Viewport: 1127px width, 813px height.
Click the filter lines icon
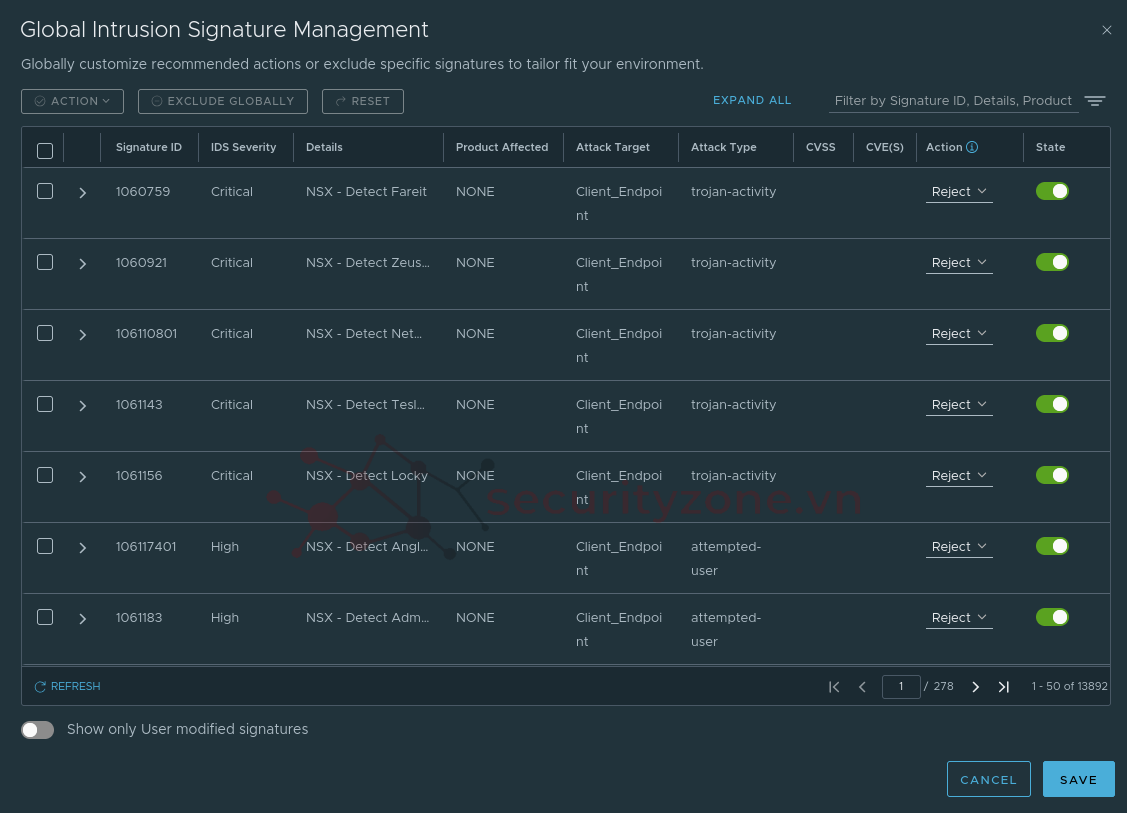pos(1095,101)
